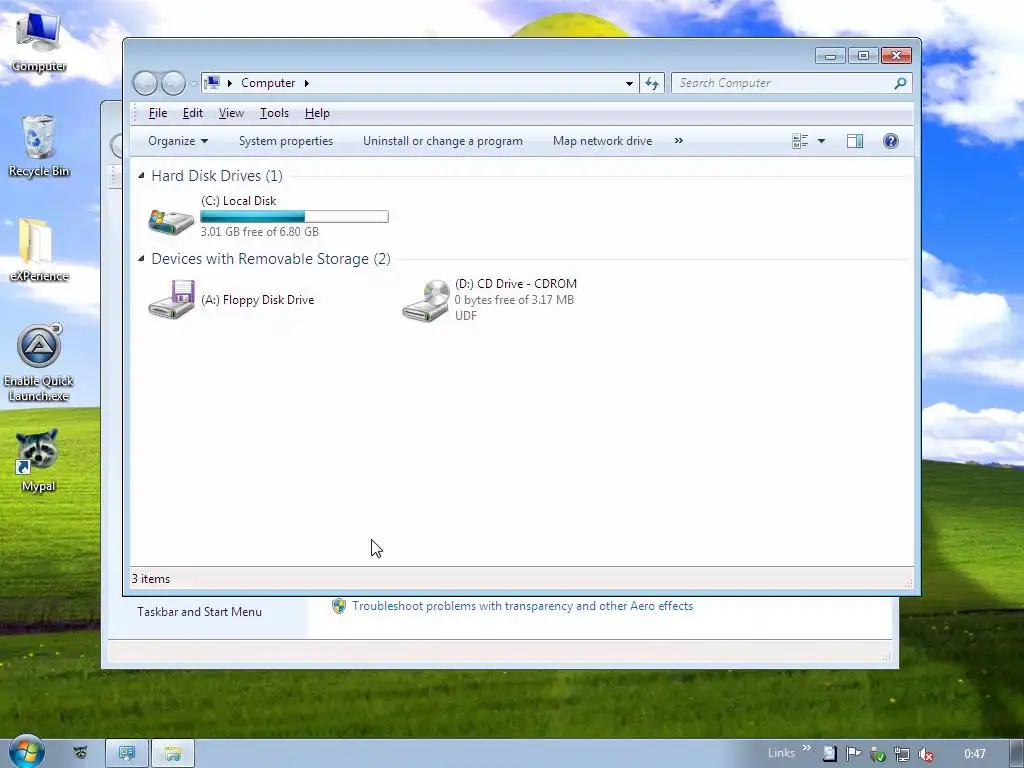Click '(D:) CD Drive - CDROM' label
This screenshot has width=1024, height=768.
click(516, 284)
